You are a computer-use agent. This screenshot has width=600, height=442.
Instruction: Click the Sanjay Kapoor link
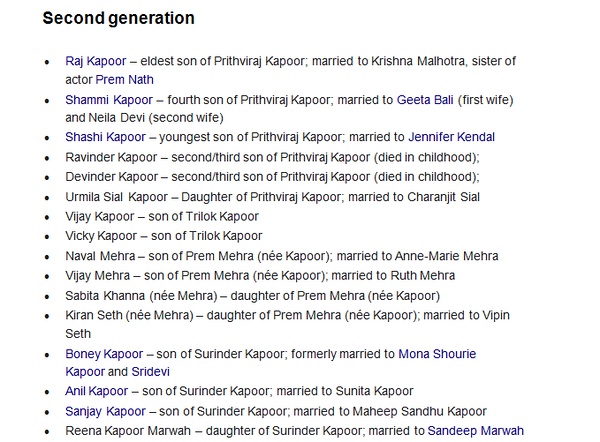pyautogui.click(x=106, y=411)
